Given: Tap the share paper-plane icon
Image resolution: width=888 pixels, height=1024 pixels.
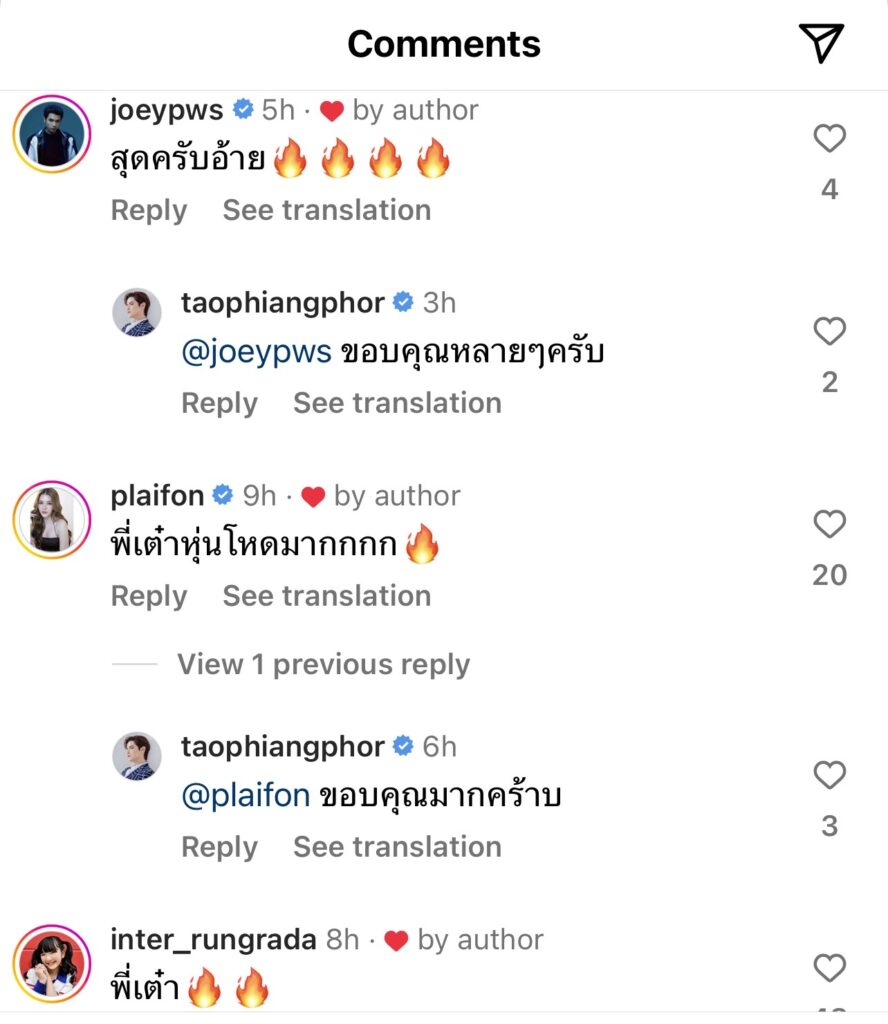Looking at the screenshot, I should pos(821,43).
